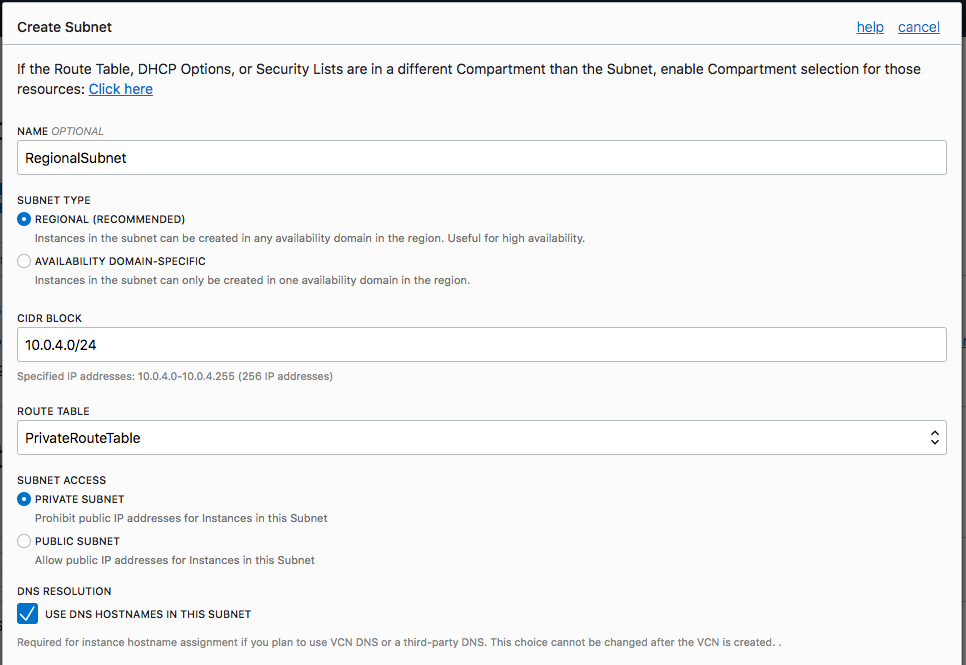Click the Use DNS Hostnames in This Subnet label
Screen dimensions: 966x665
click(x=148, y=614)
